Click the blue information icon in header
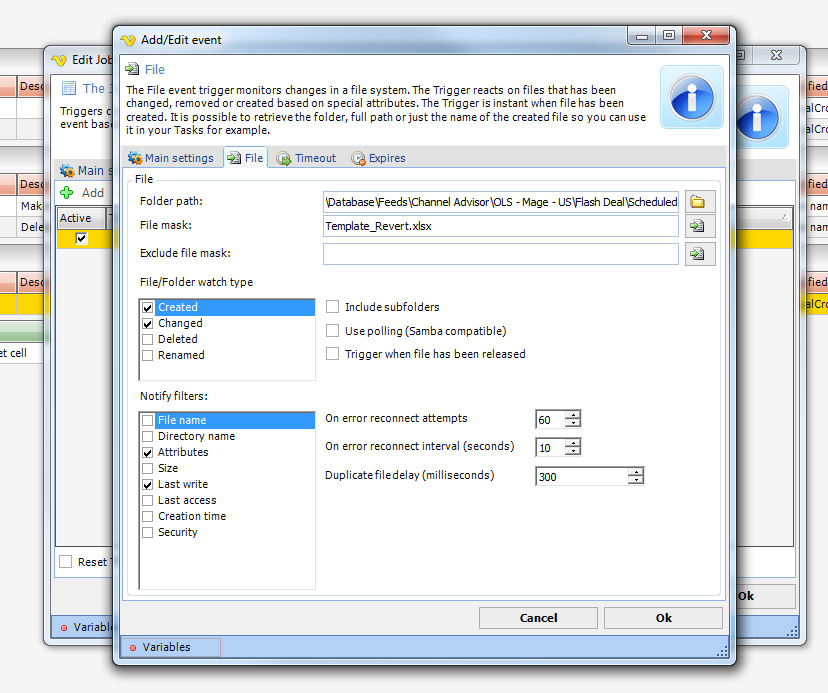The height and width of the screenshot is (693, 828). [x=691, y=97]
